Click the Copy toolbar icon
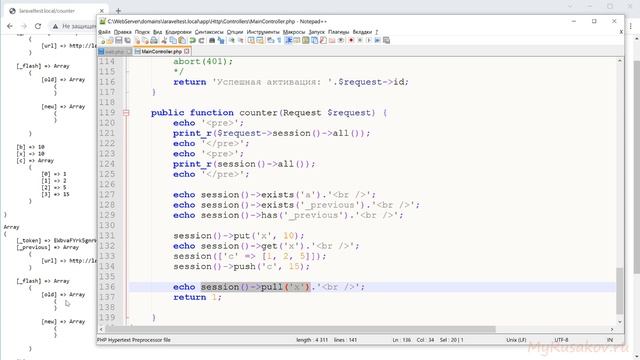Screen dimensions: 640x360 pos(173,40)
